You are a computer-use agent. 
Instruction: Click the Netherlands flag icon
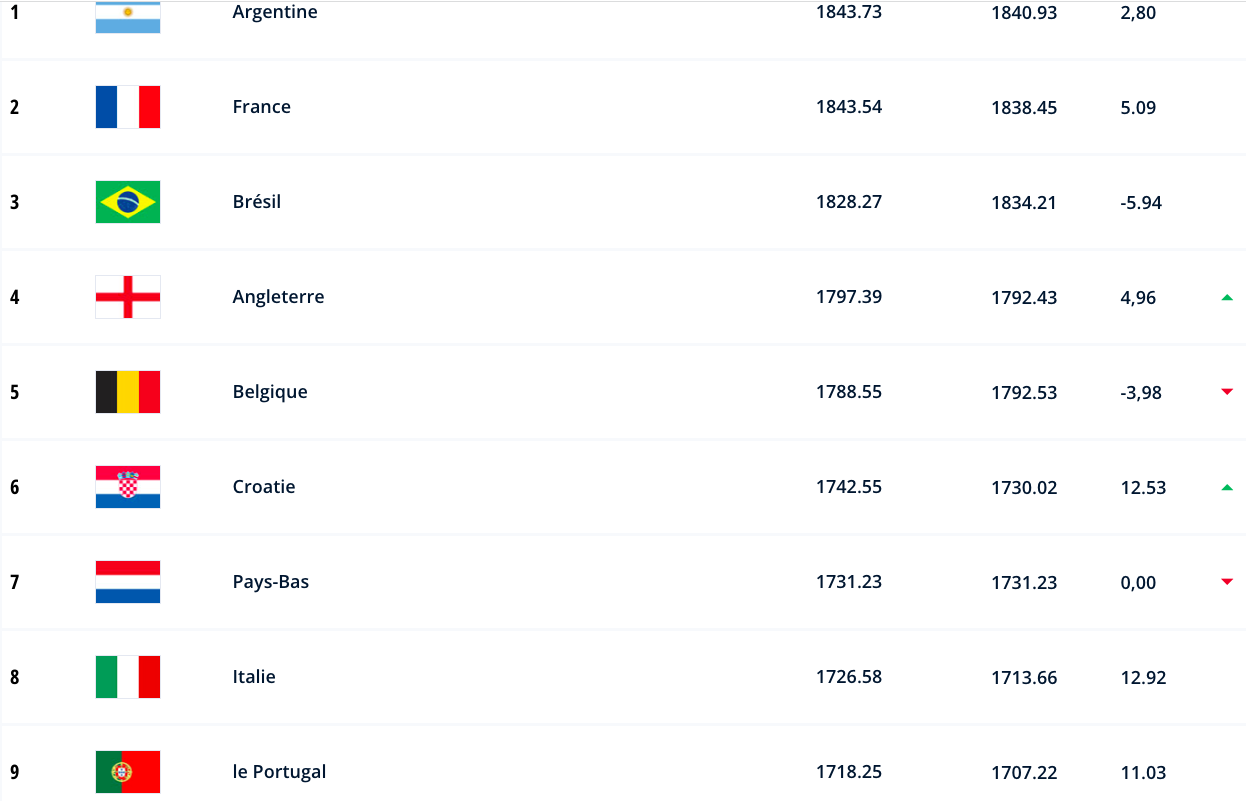pyautogui.click(x=128, y=582)
